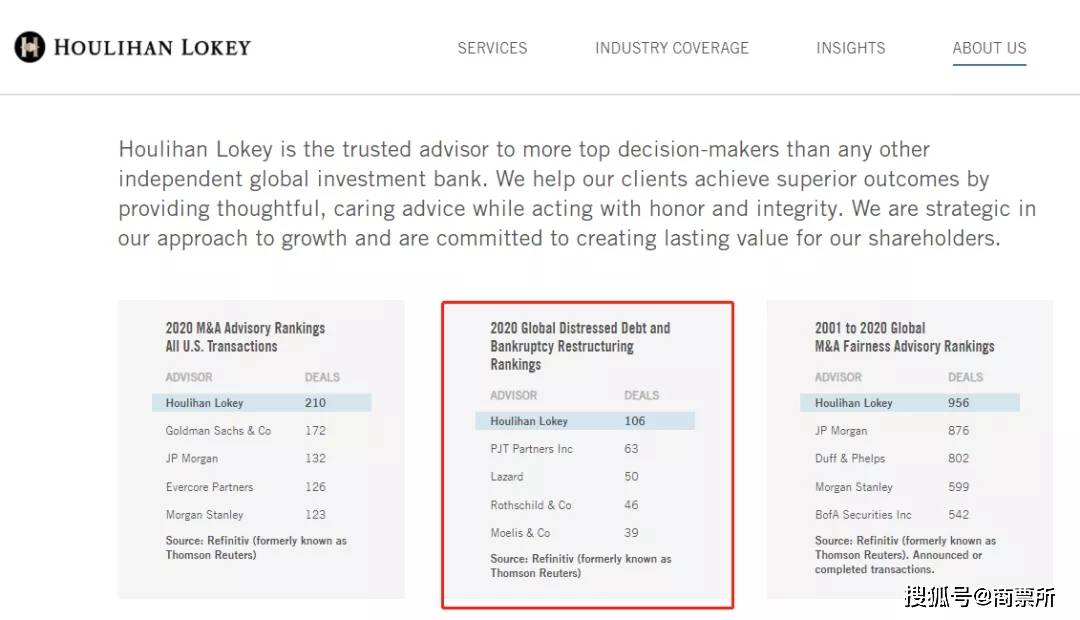Click the Global M&A Fairness Advisory Rankings heading
1080x620 pixels.
click(x=904, y=337)
